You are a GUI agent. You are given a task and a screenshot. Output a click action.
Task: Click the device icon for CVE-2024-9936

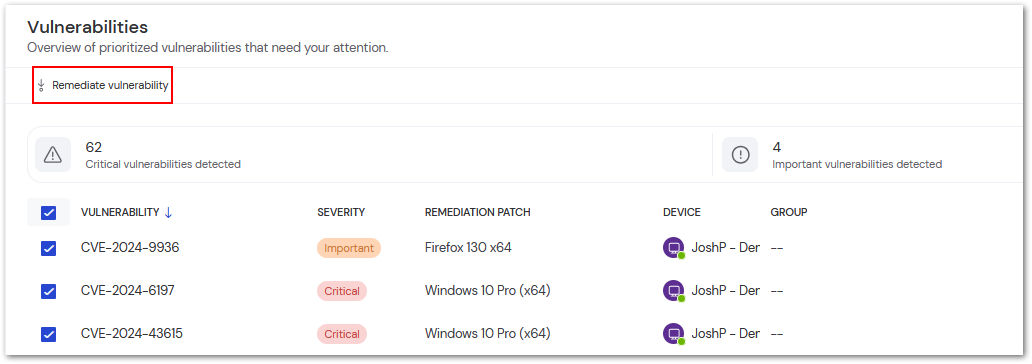(x=673, y=248)
